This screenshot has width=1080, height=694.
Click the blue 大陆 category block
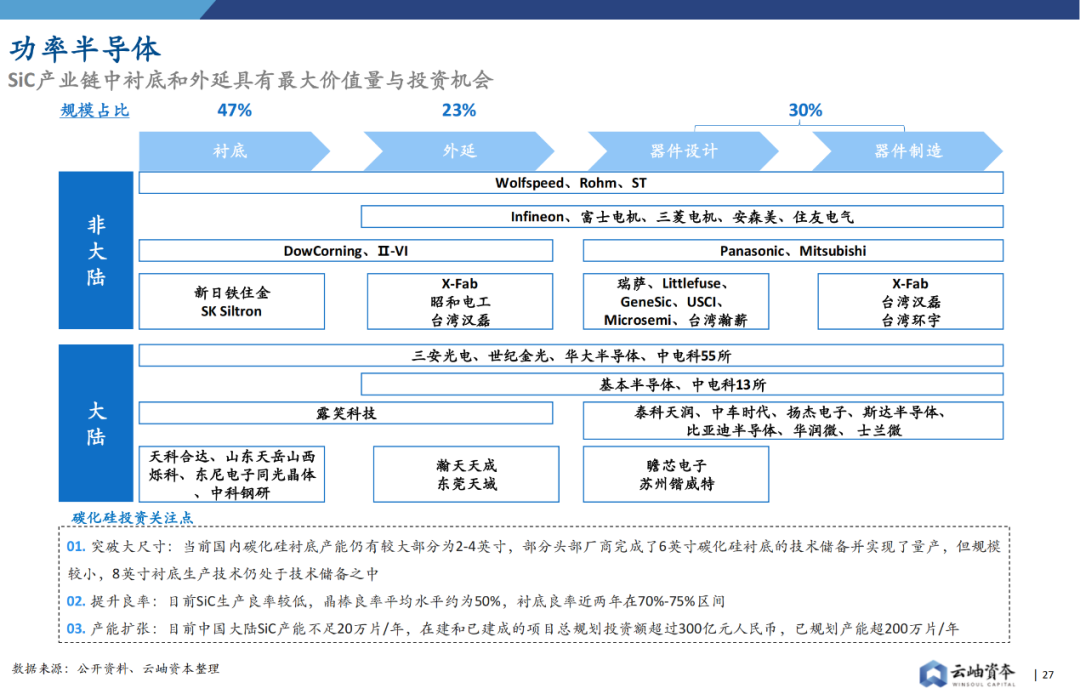96,423
